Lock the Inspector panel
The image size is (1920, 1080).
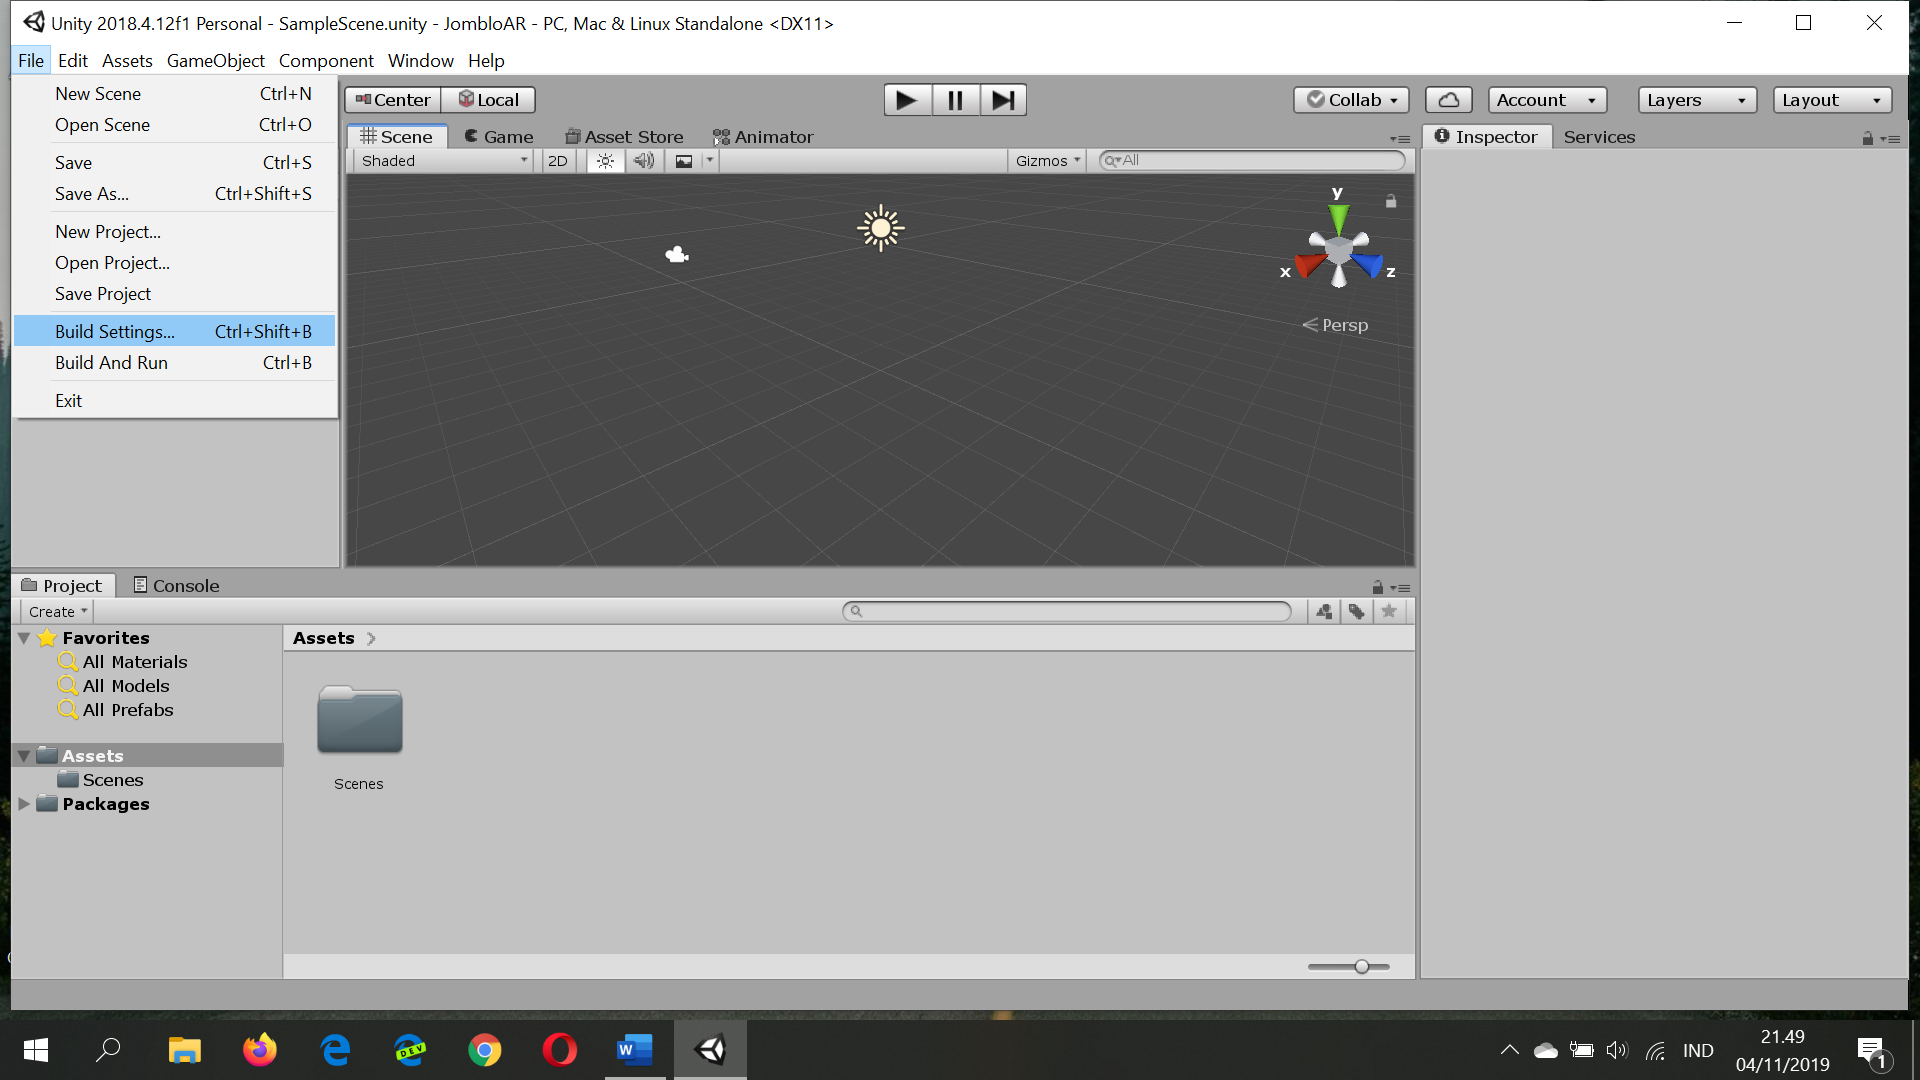[1867, 139]
